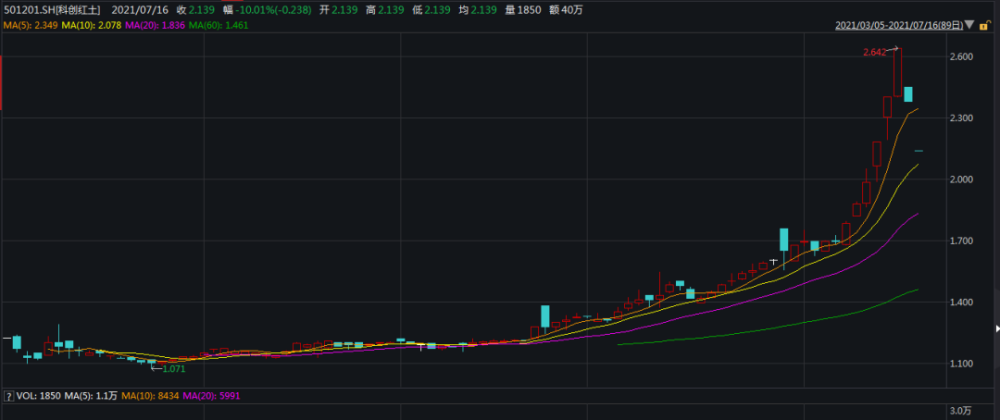This screenshot has width=1000, height=420.
Task: Select the 501201.SH[科创红土] stock title
Action: click(x=52, y=10)
